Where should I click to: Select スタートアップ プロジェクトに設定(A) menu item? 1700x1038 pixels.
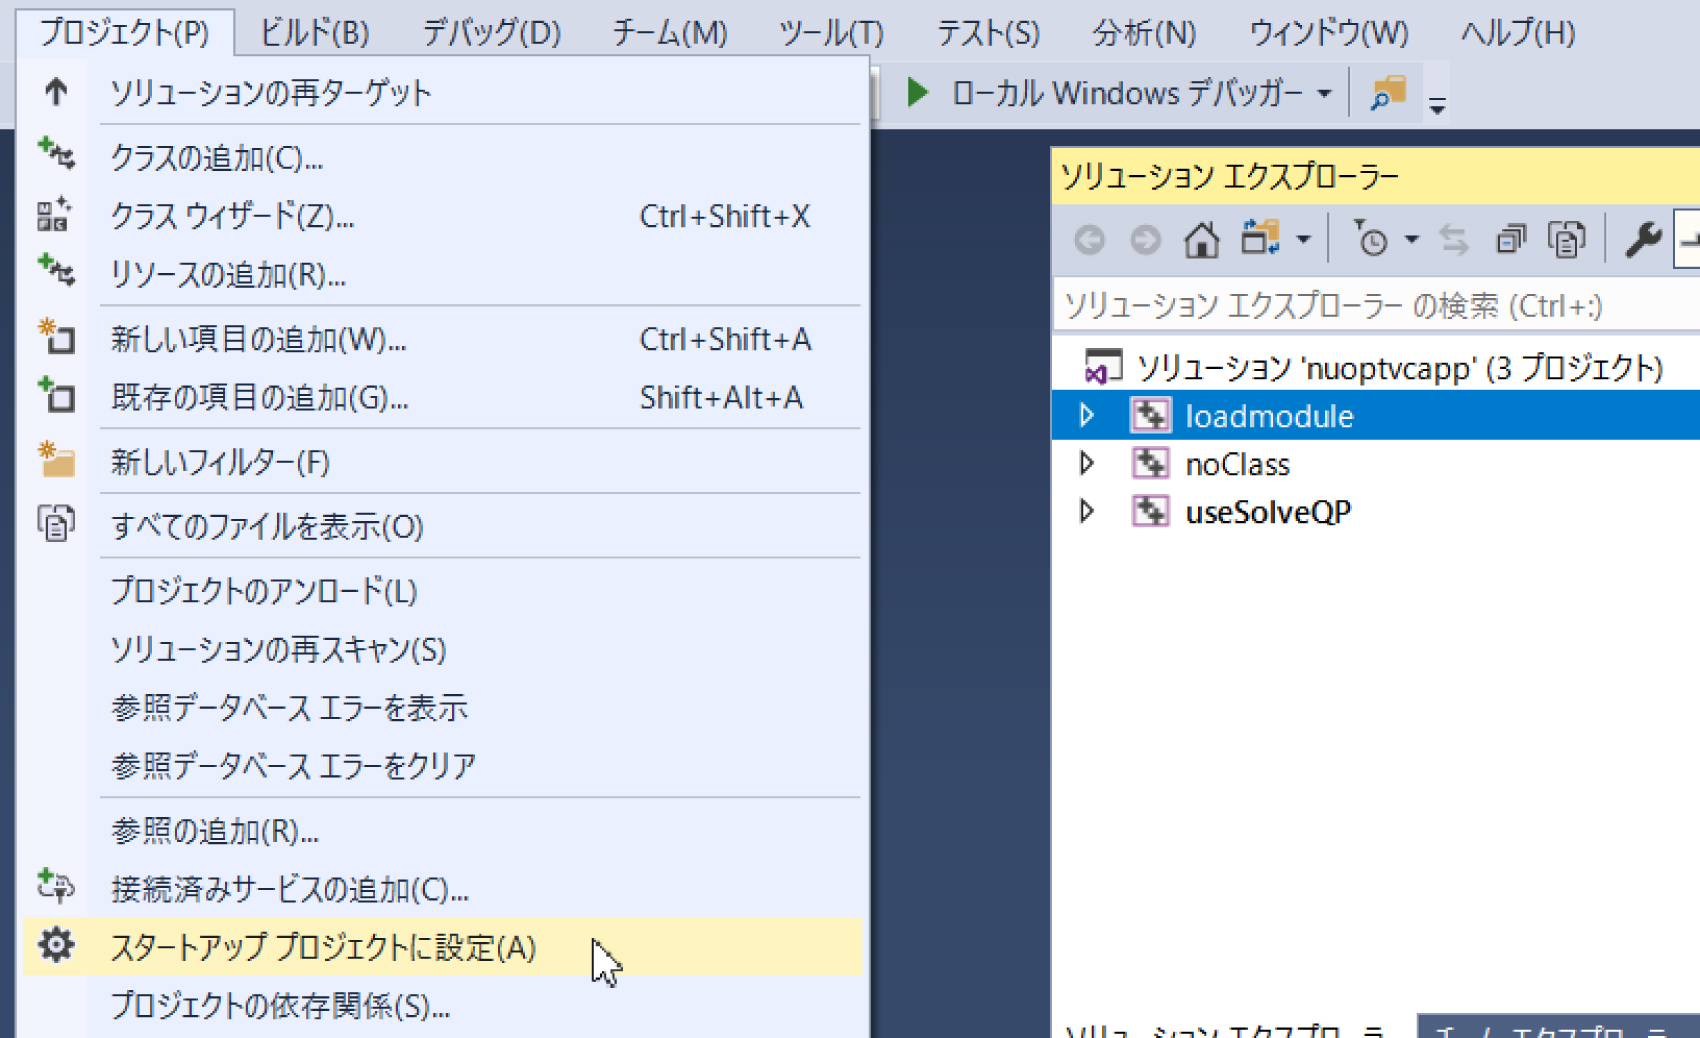click(323, 947)
